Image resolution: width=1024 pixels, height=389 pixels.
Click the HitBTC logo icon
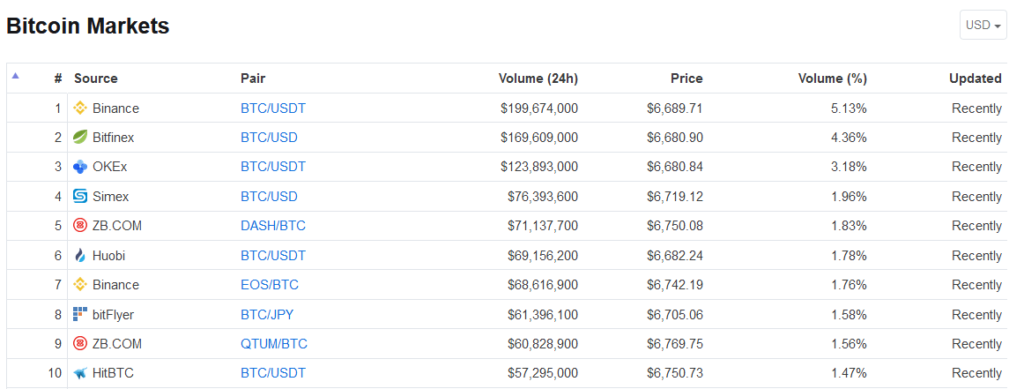pos(80,373)
